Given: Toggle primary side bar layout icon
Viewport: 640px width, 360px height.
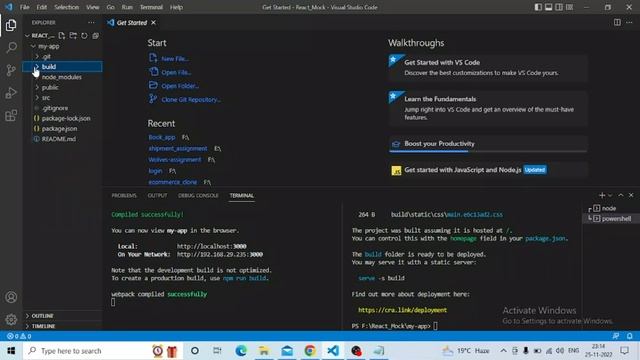Looking at the screenshot, I should [538, 7].
